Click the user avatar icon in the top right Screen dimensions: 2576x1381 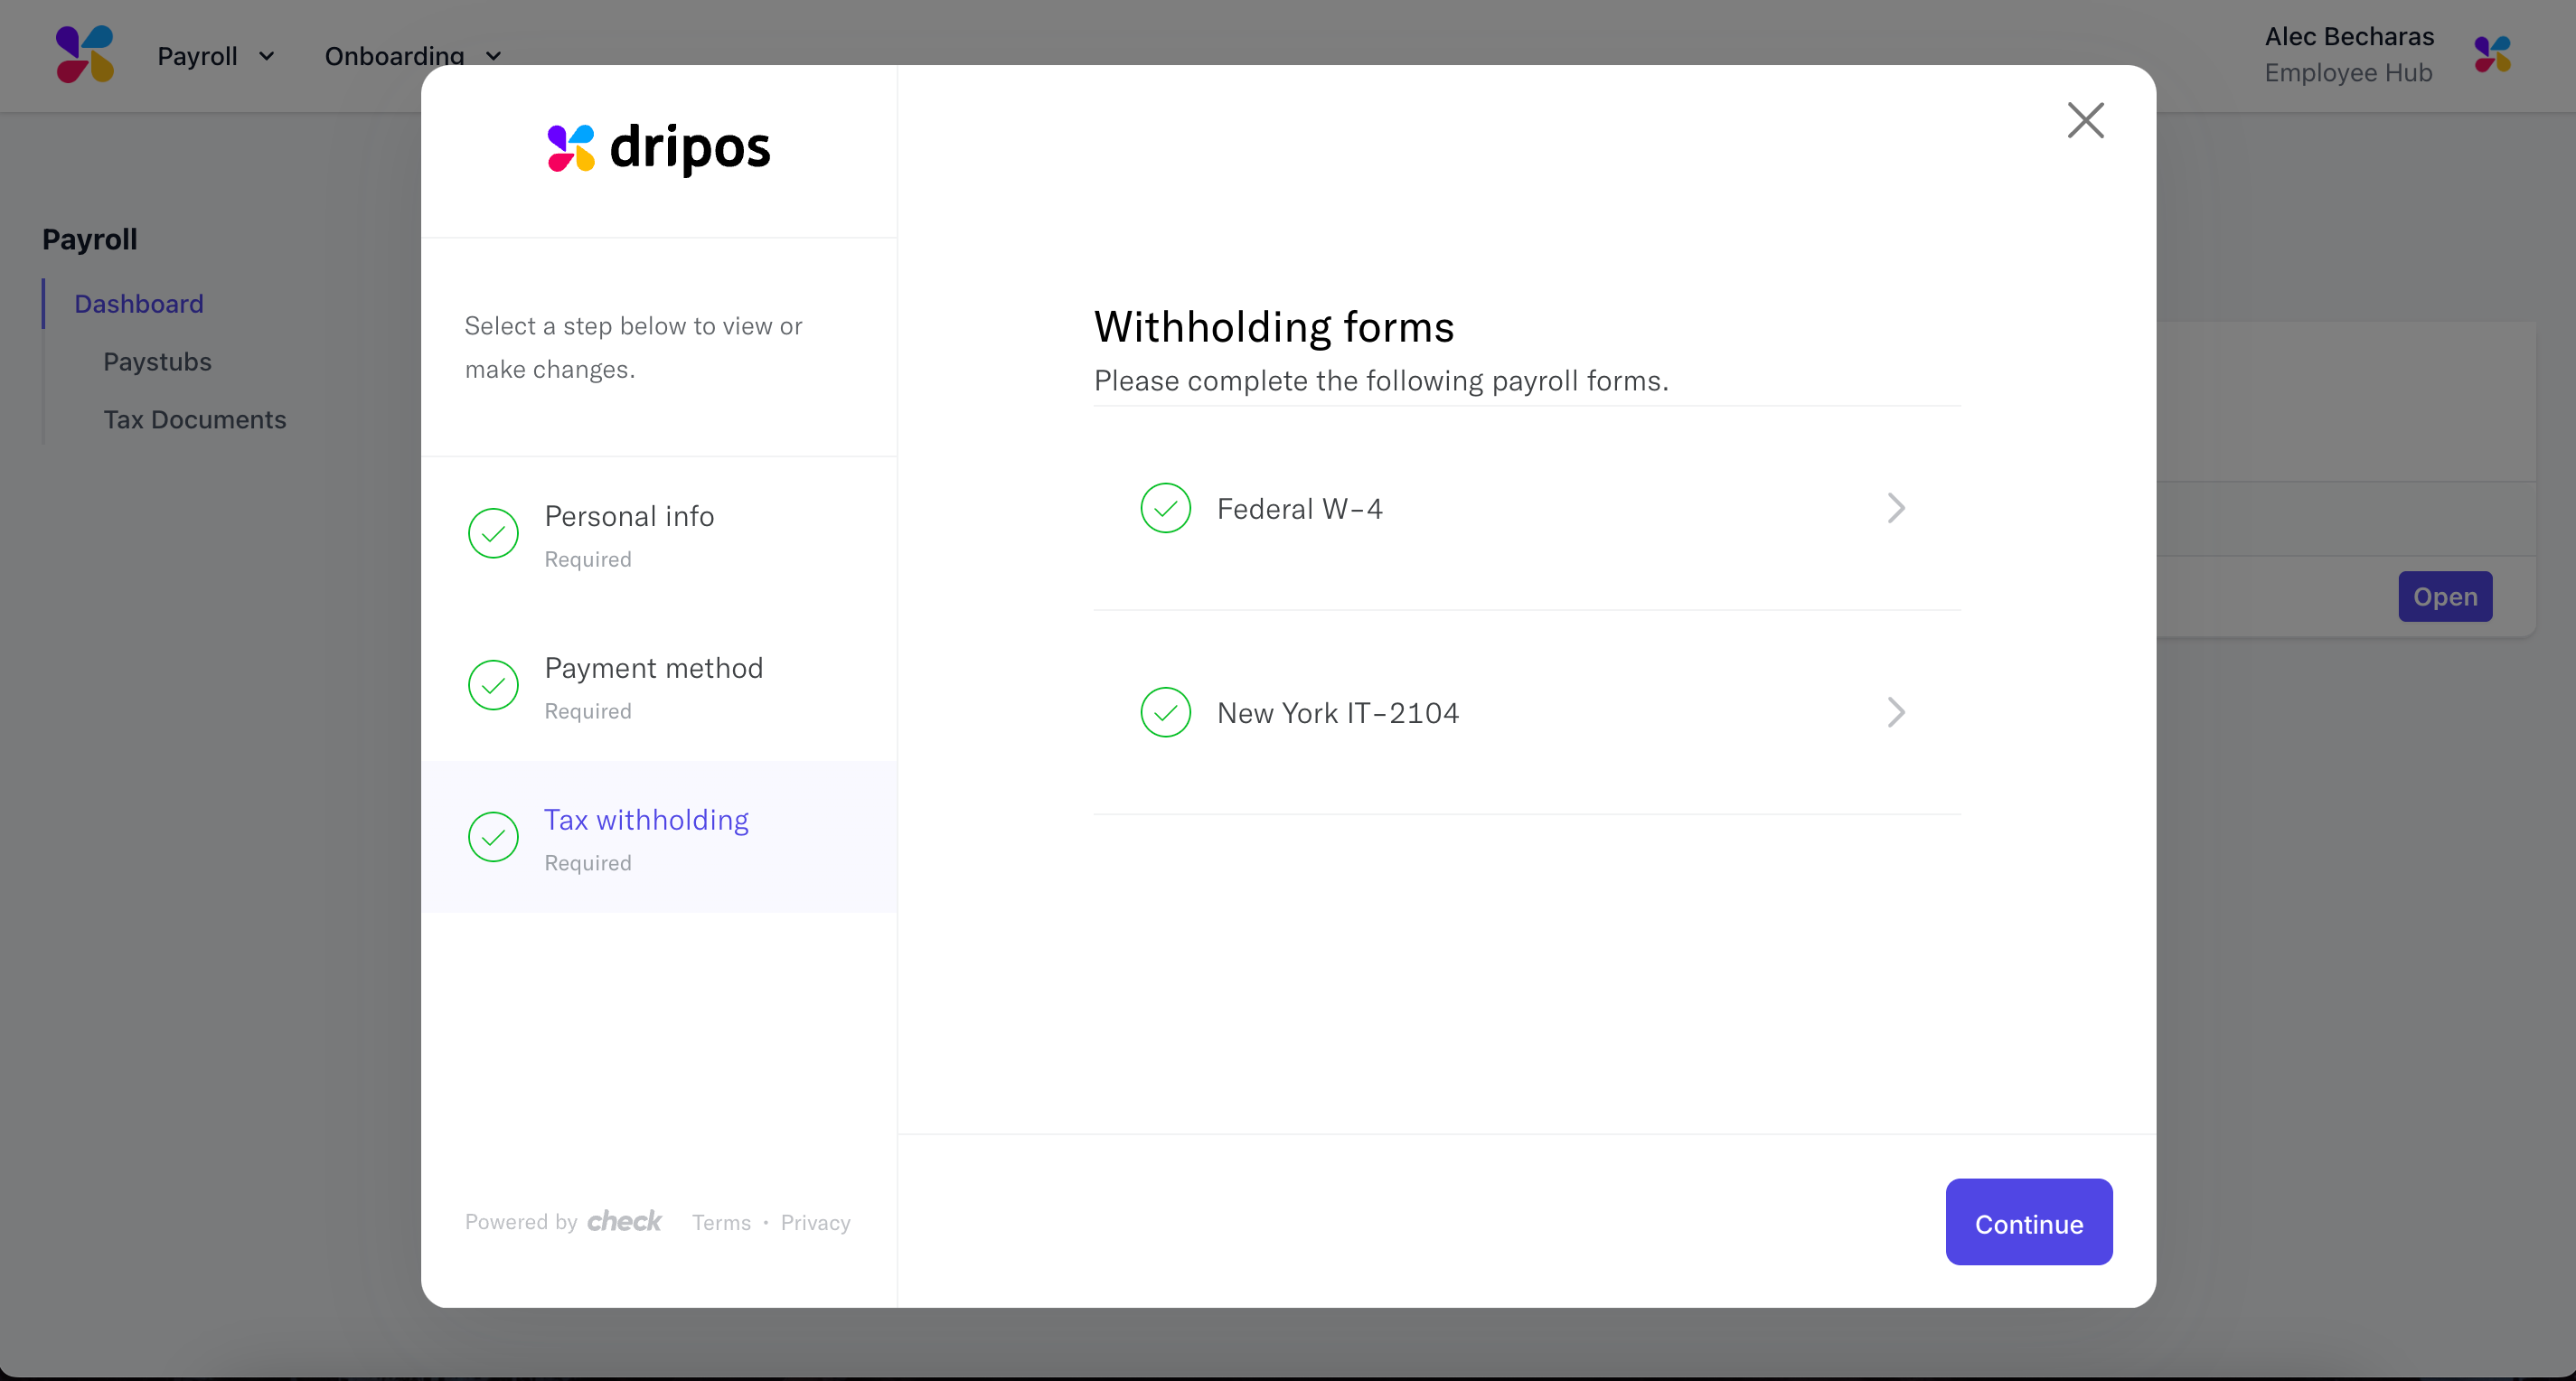2492,54
